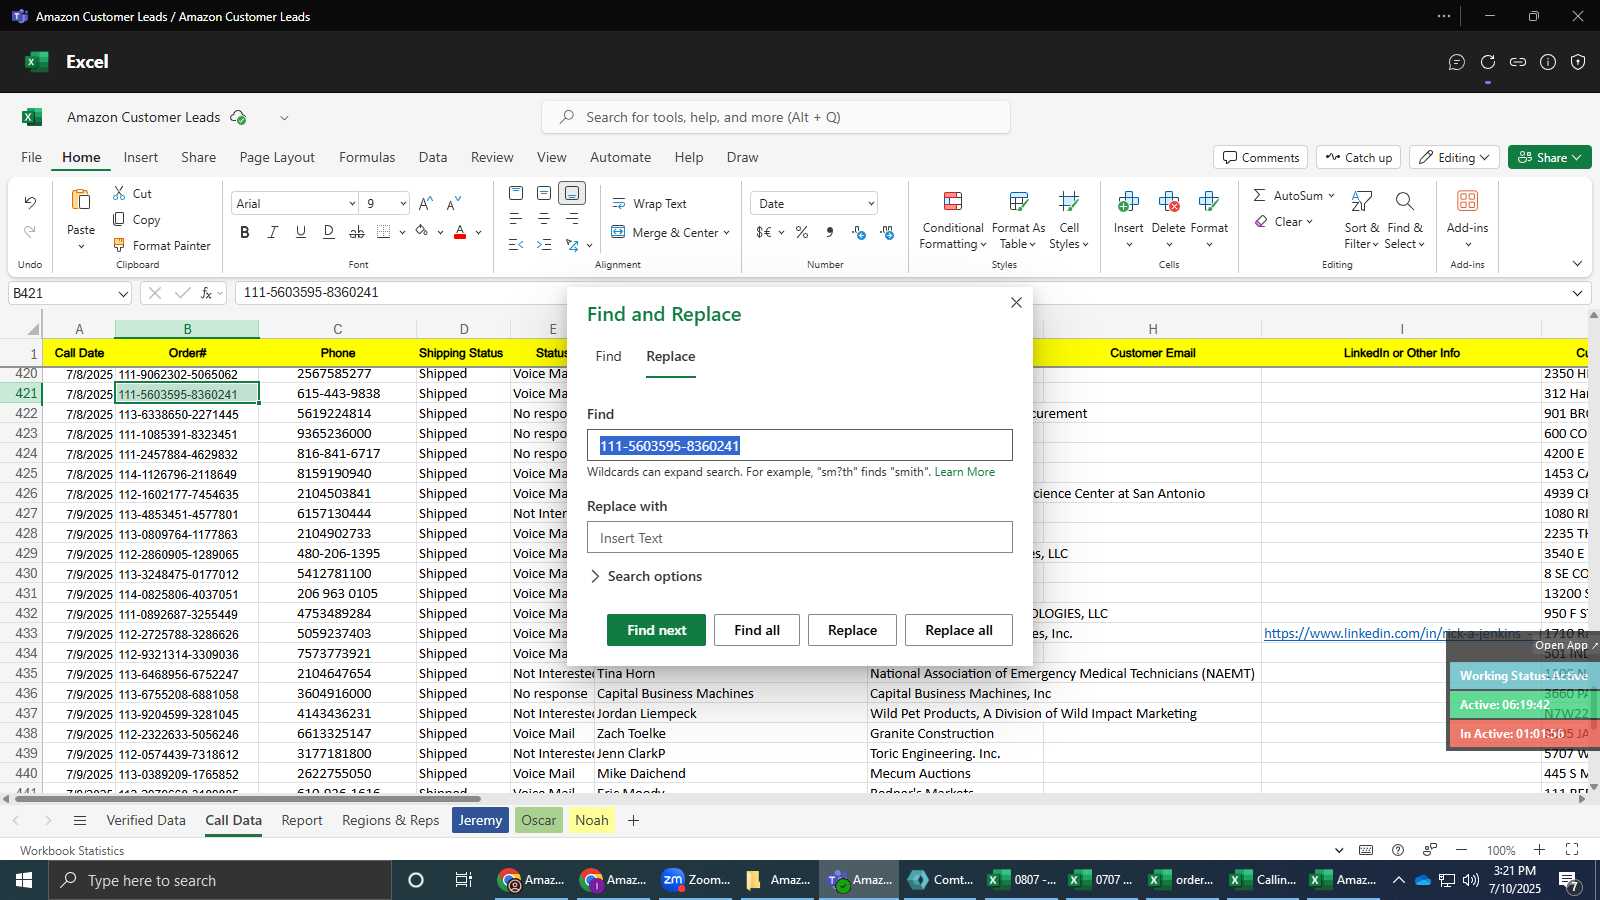Viewport: 1600px width, 900px height.
Task: Open Cell Styles gallery
Action: (1069, 220)
